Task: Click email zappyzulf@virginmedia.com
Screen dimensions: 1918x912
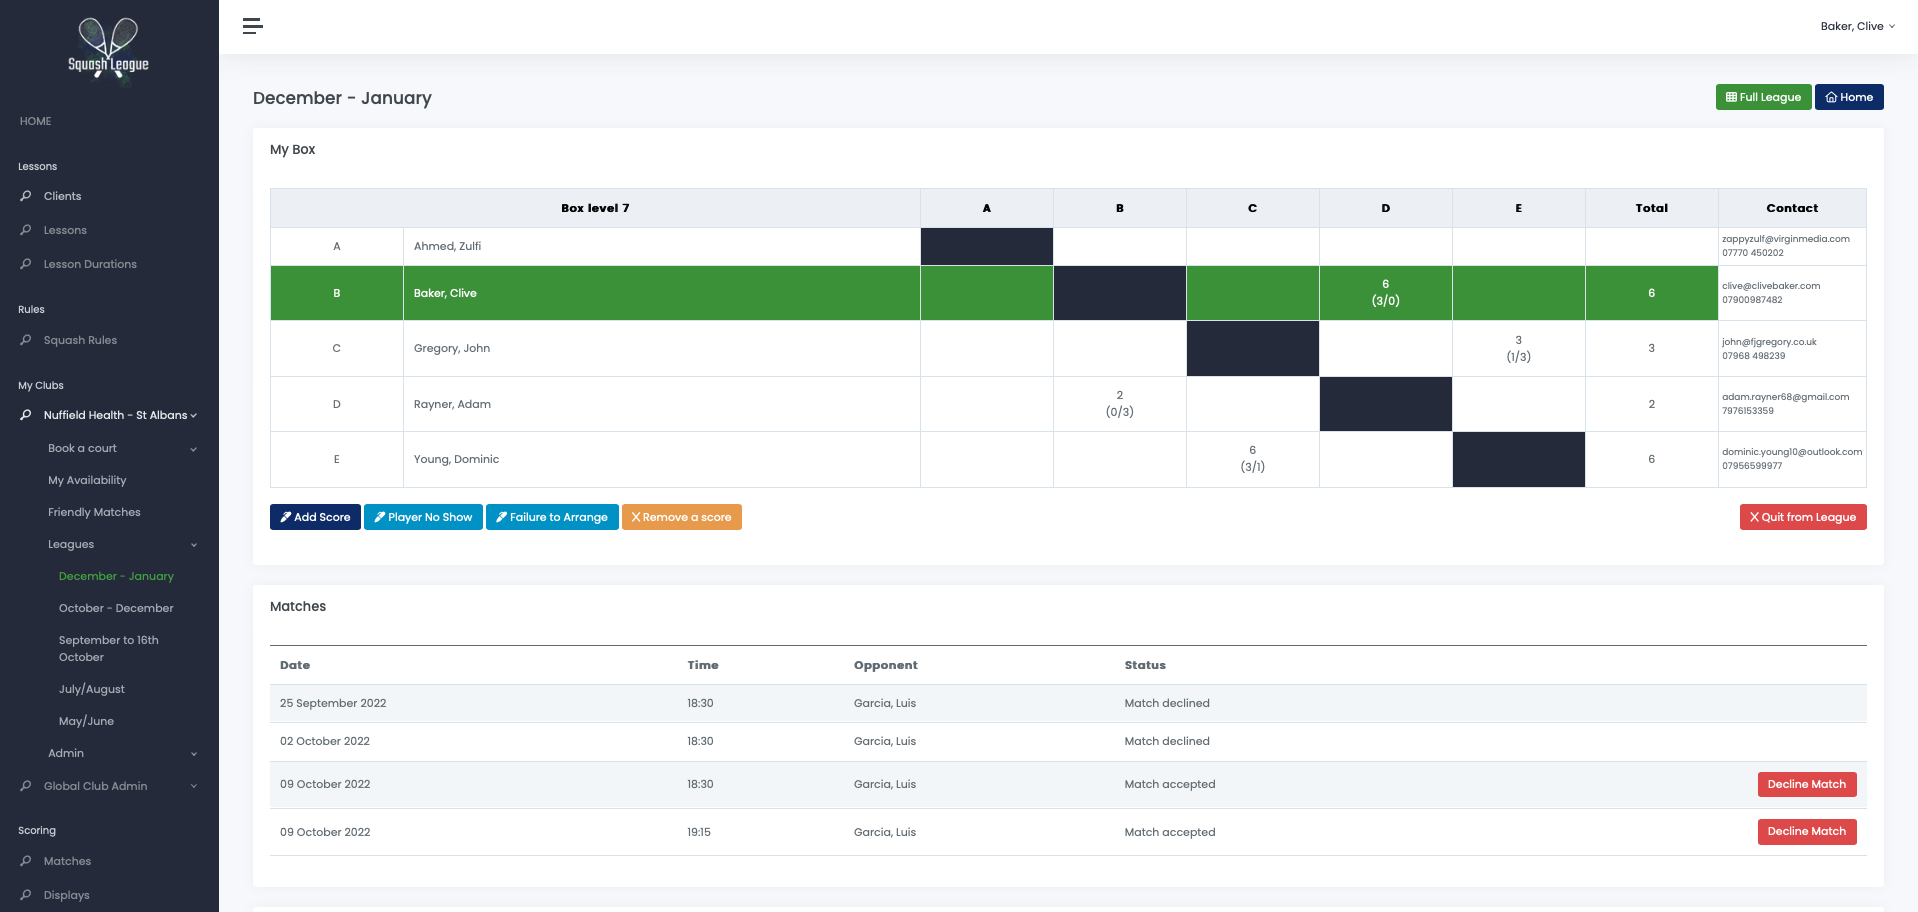Action: [x=1785, y=239]
